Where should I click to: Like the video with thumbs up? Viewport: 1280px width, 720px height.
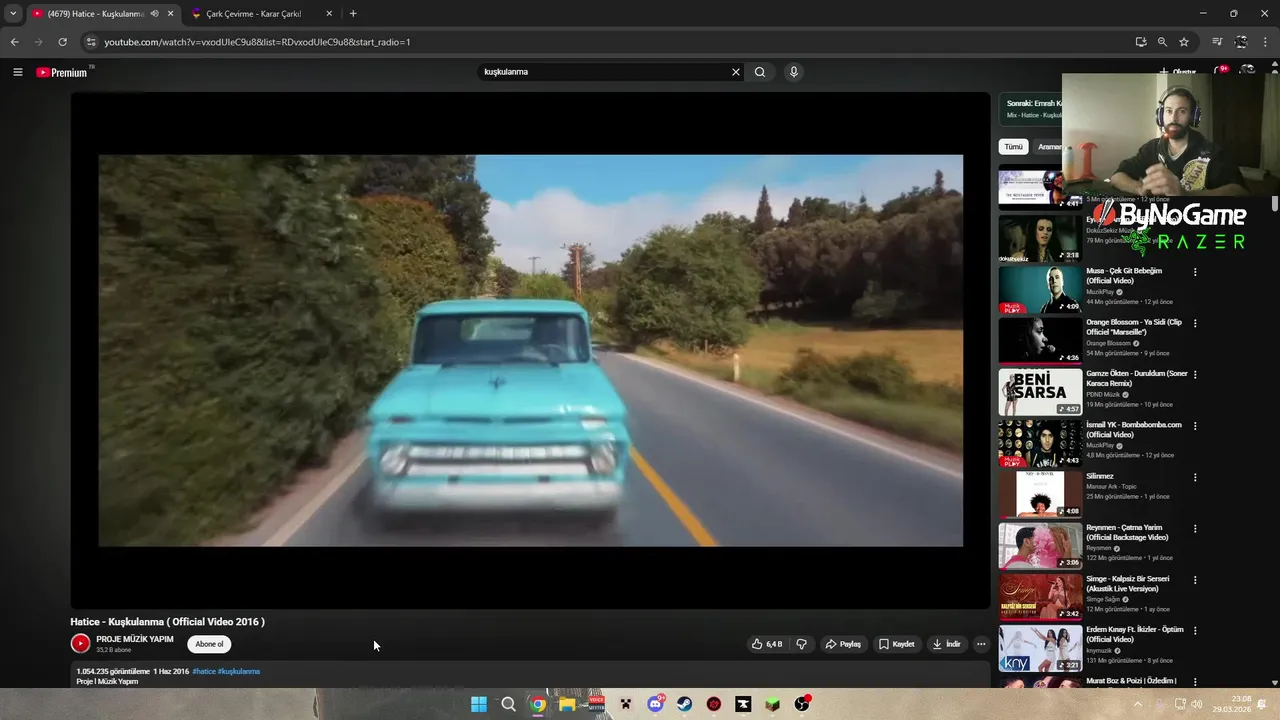pyautogui.click(x=767, y=644)
